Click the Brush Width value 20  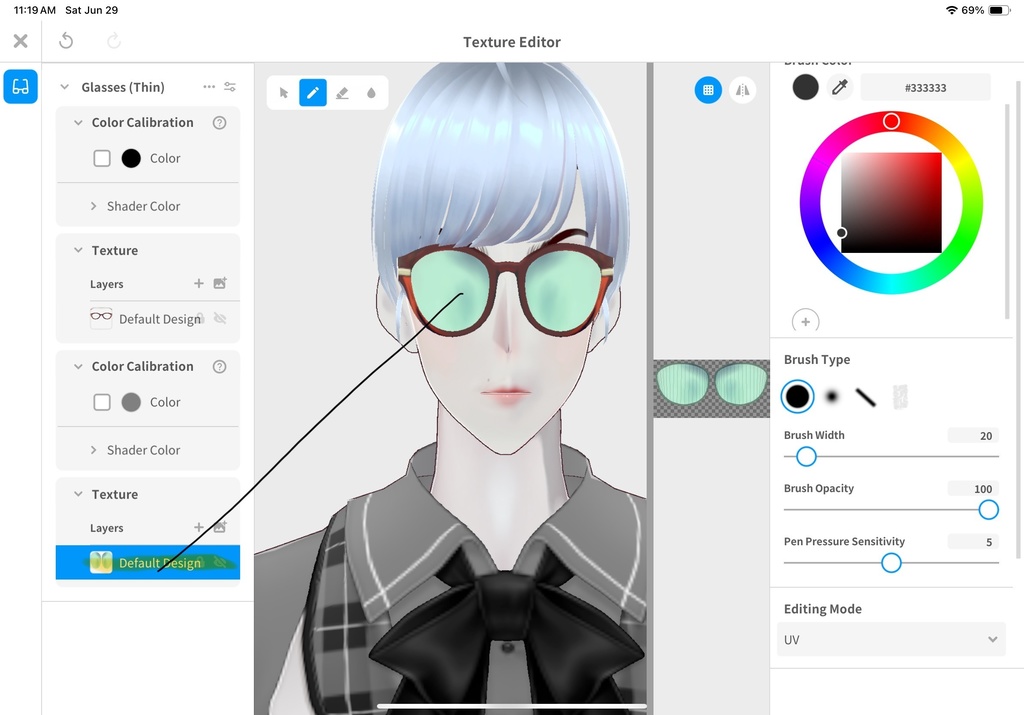point(973,436)
